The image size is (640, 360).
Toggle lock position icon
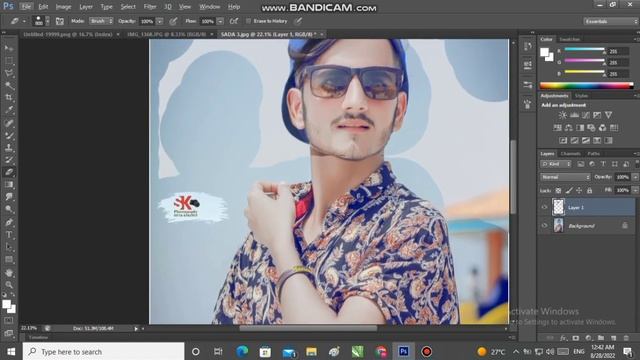coord(579,191)
